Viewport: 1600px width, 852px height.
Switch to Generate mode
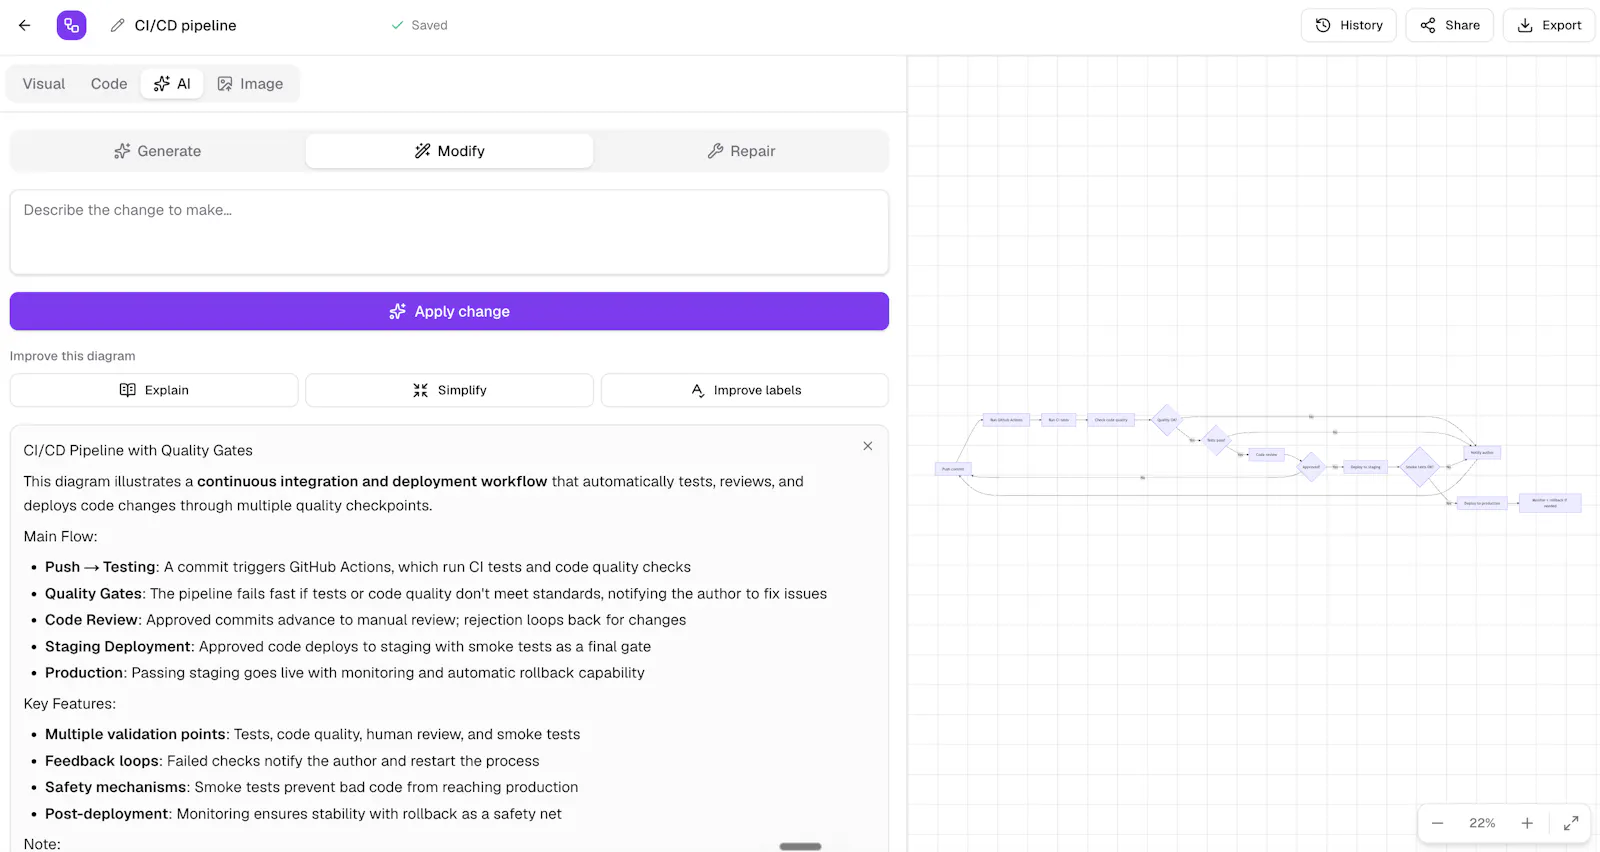click(157, 151)
